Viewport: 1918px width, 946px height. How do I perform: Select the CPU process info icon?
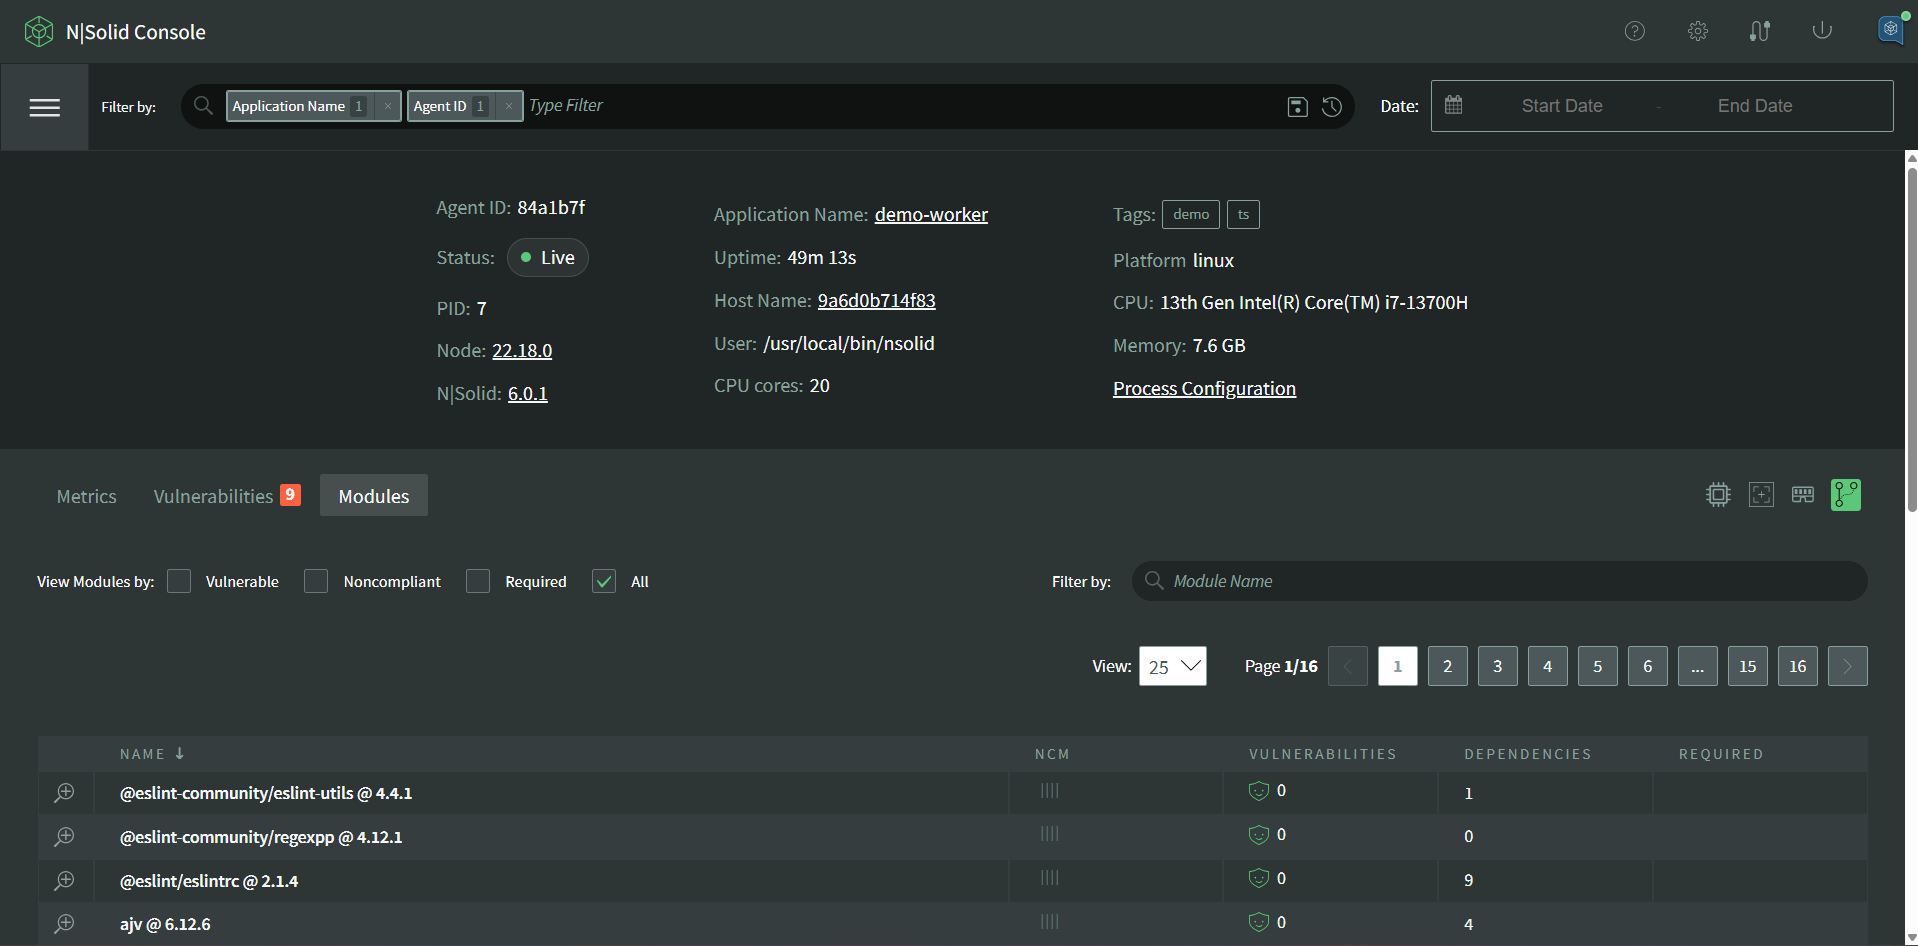click(1717, 494)
